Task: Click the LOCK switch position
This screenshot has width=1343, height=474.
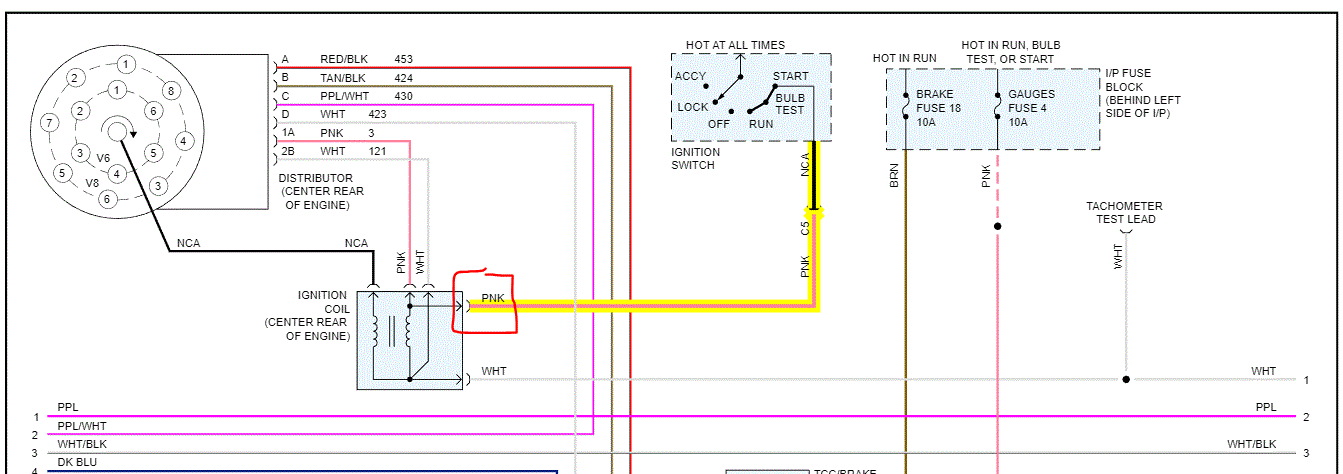Action: [692, 106]
